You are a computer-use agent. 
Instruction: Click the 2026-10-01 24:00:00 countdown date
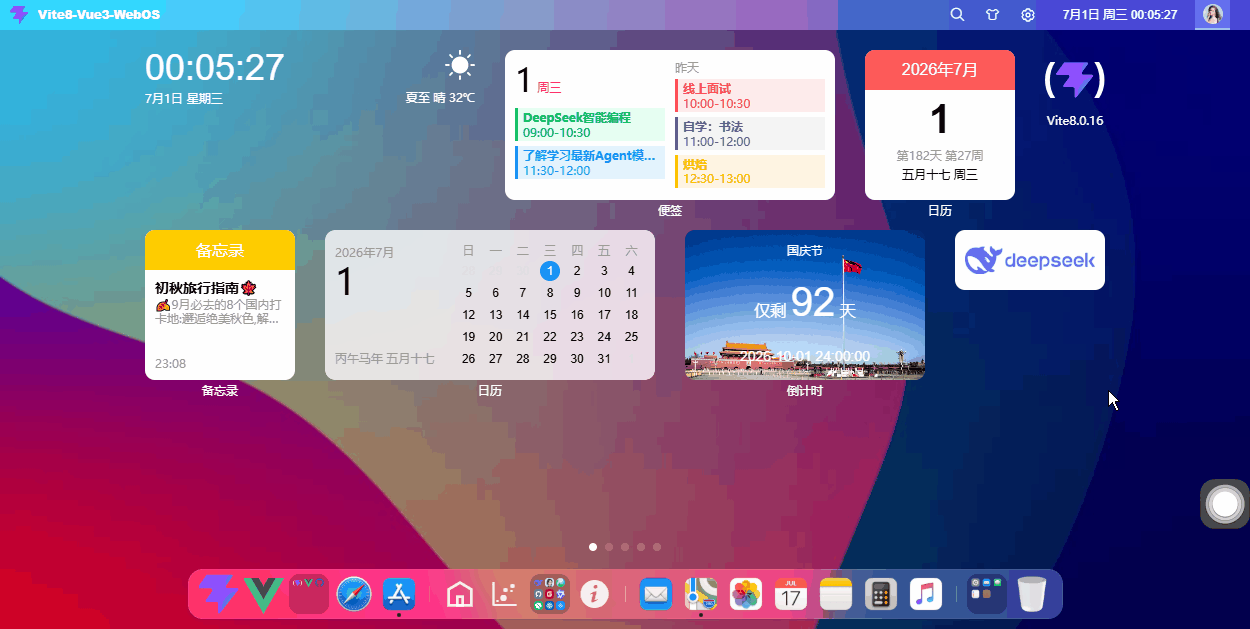(x=805, y=356)
